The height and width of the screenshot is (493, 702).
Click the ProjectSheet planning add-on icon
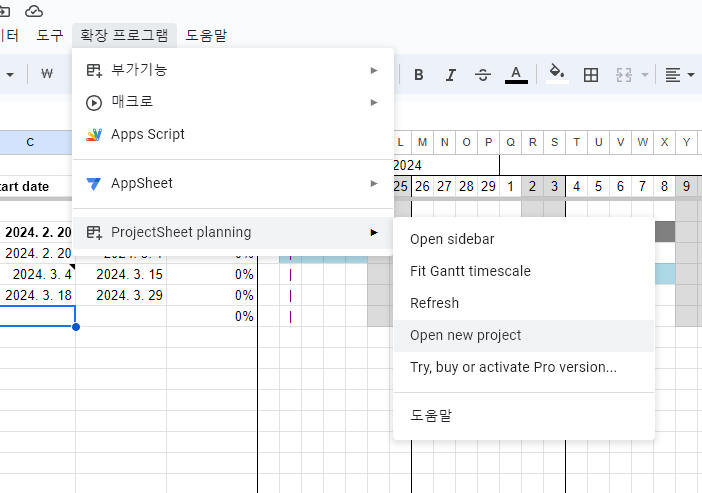coord(94,232)
